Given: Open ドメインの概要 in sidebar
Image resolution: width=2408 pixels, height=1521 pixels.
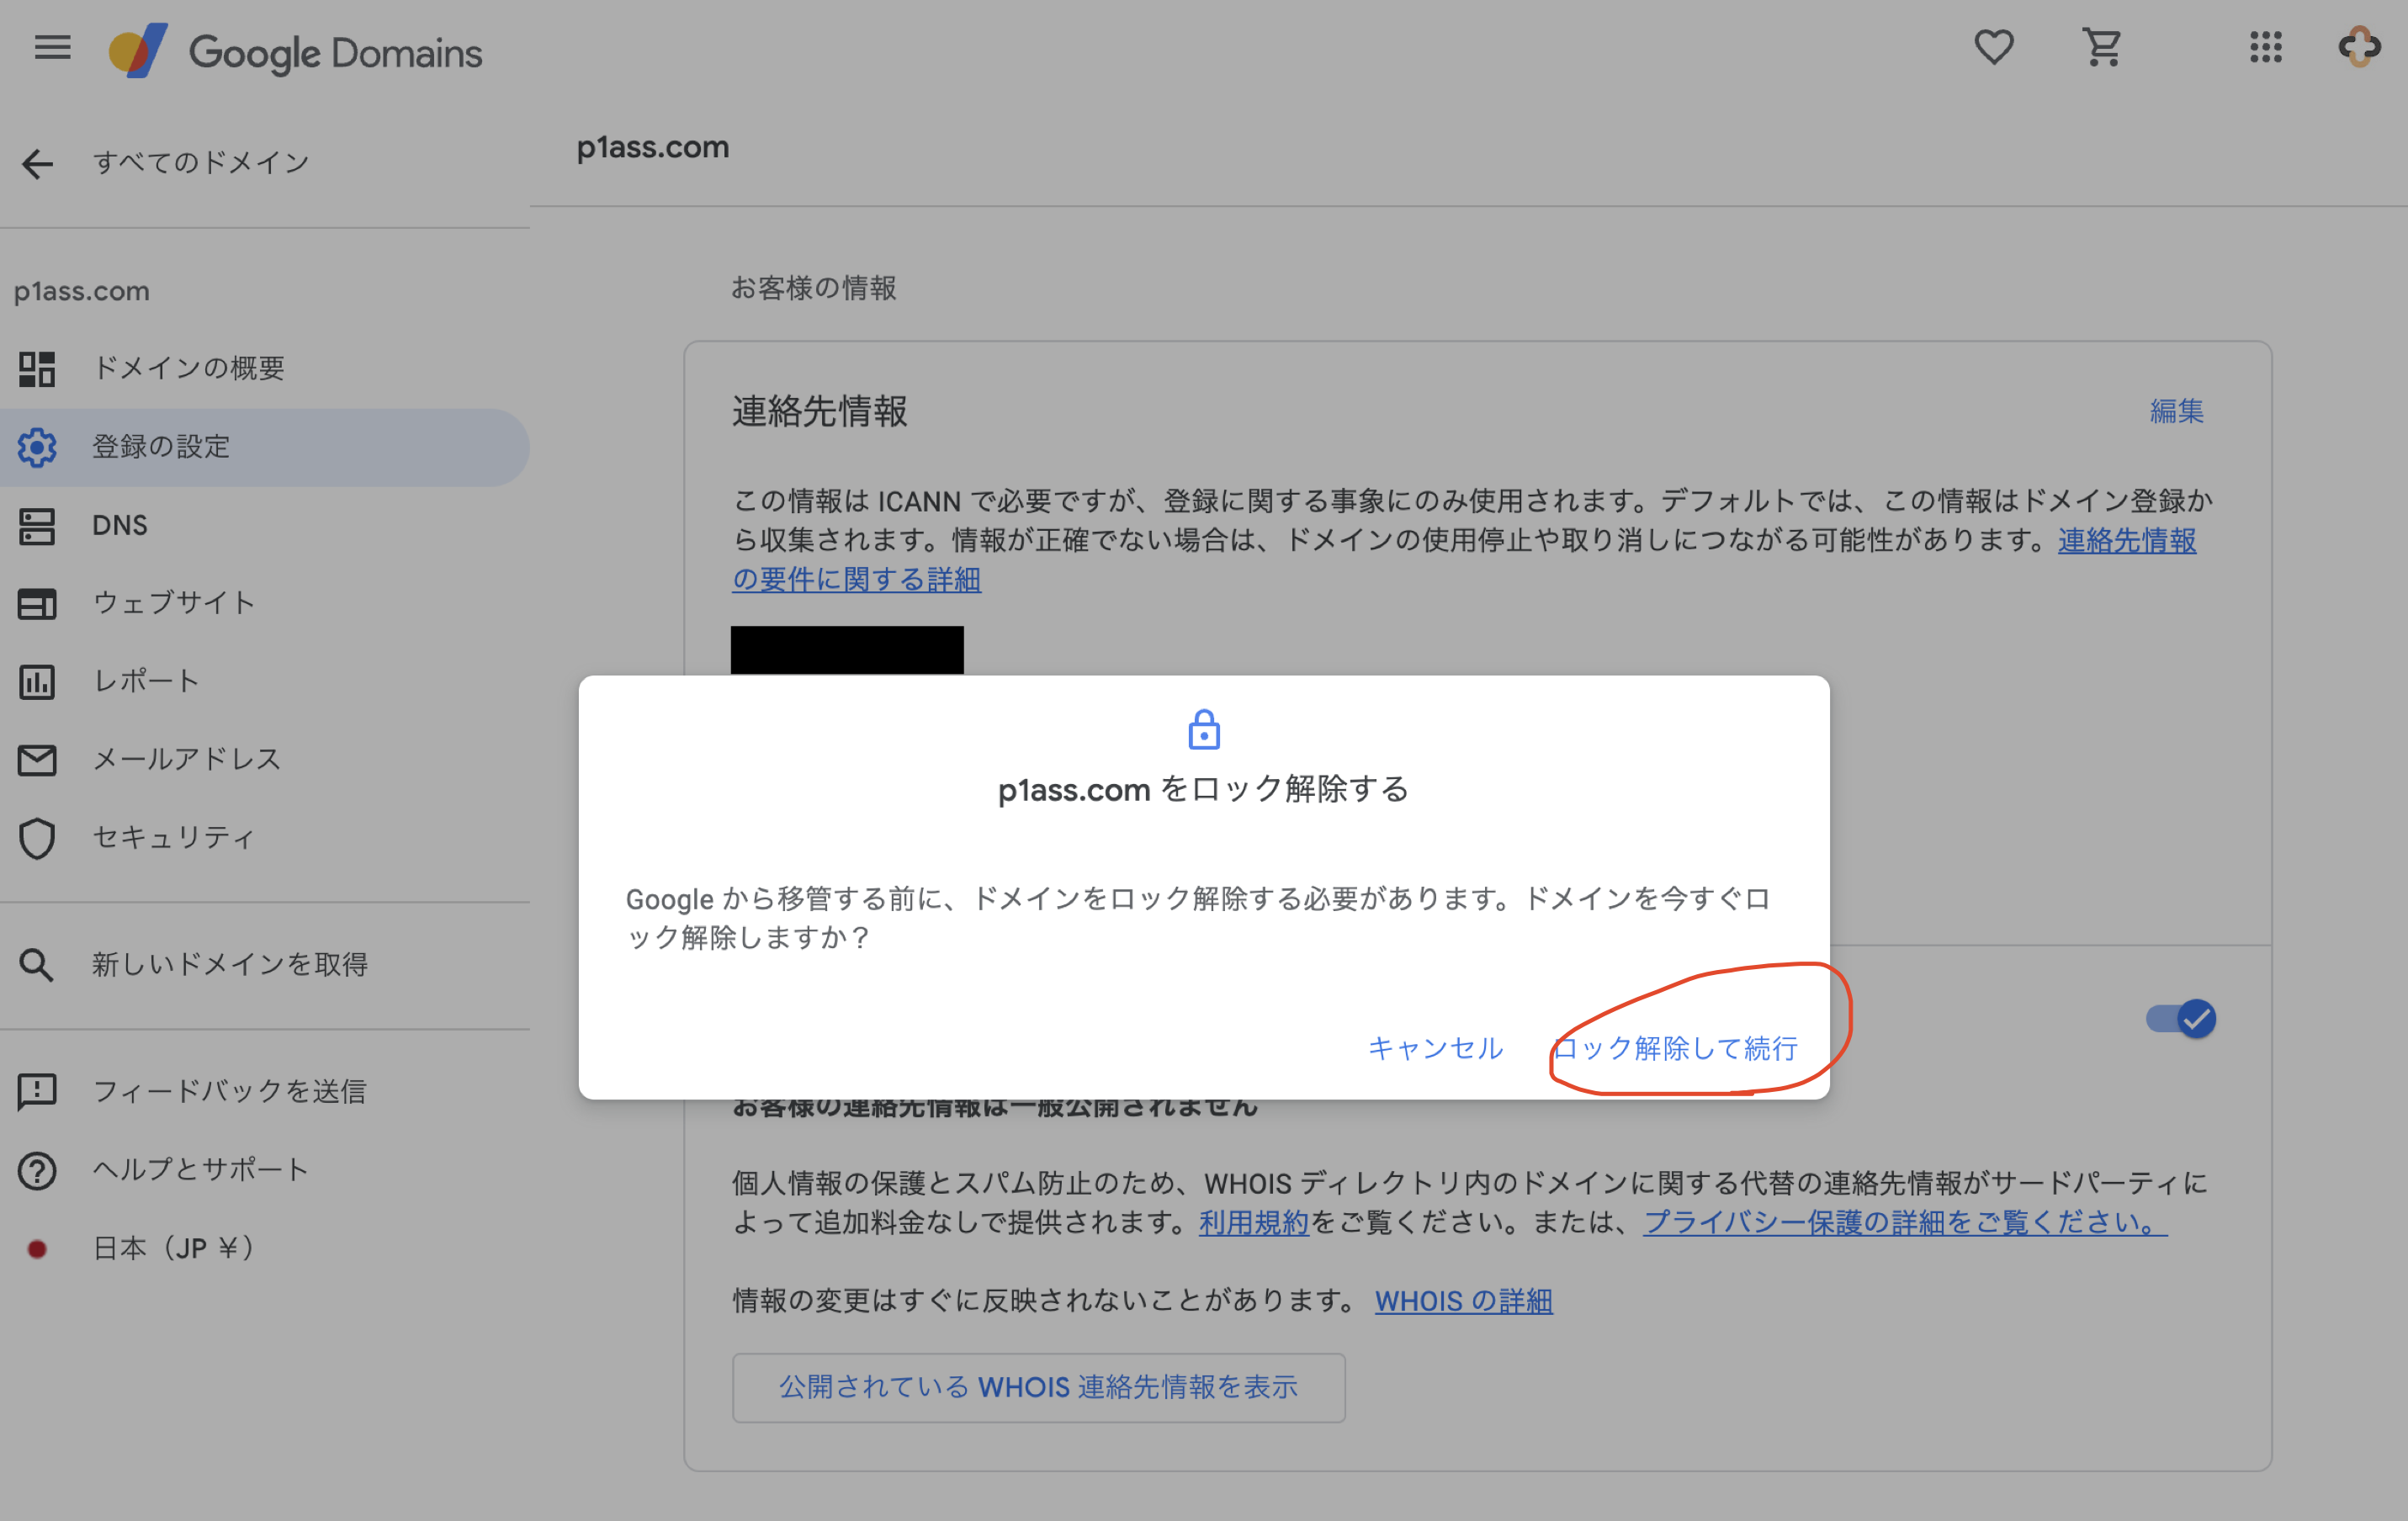Looking at the screenshot, I should coord(188,368).
